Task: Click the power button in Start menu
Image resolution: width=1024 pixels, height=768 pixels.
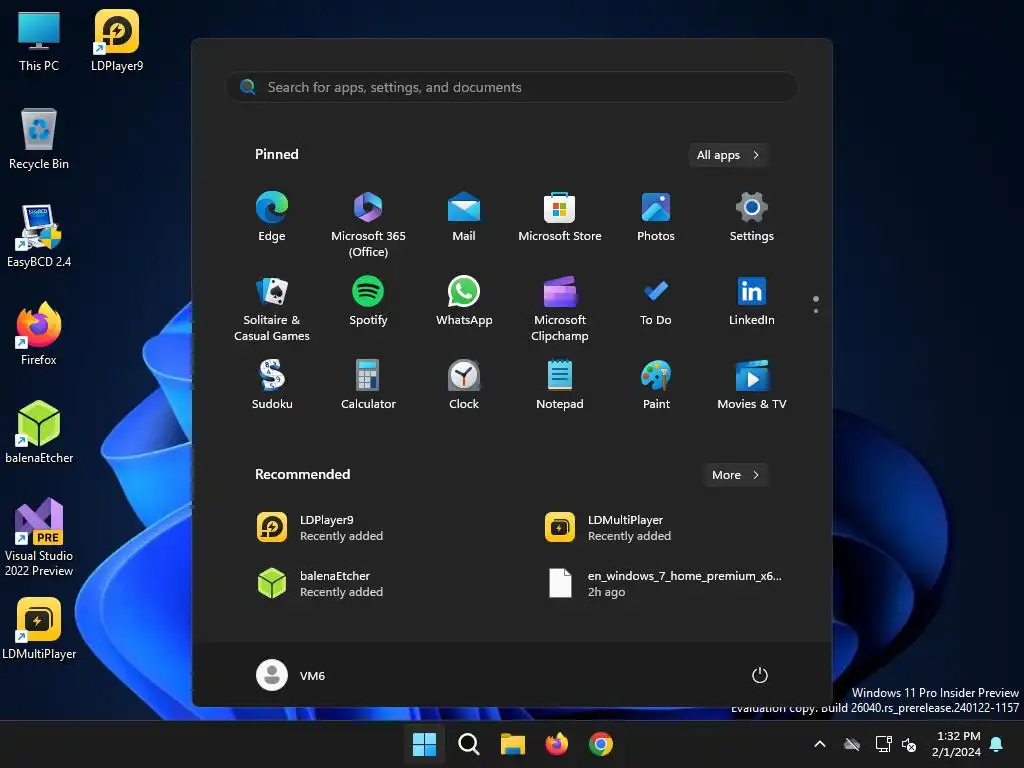Action: coord(760,675)
